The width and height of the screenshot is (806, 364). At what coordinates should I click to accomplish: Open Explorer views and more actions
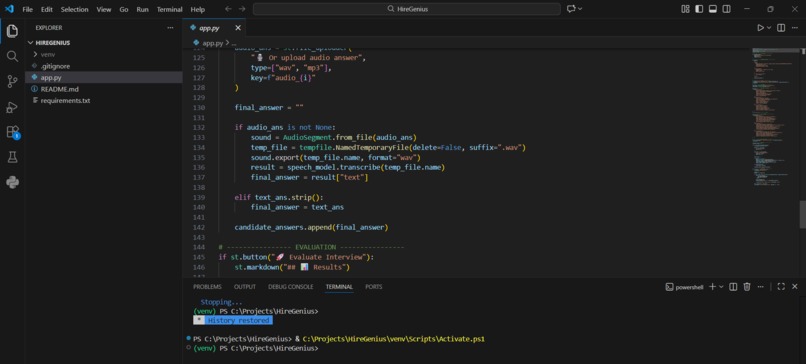pyautogui.click(x=170, y=28)
